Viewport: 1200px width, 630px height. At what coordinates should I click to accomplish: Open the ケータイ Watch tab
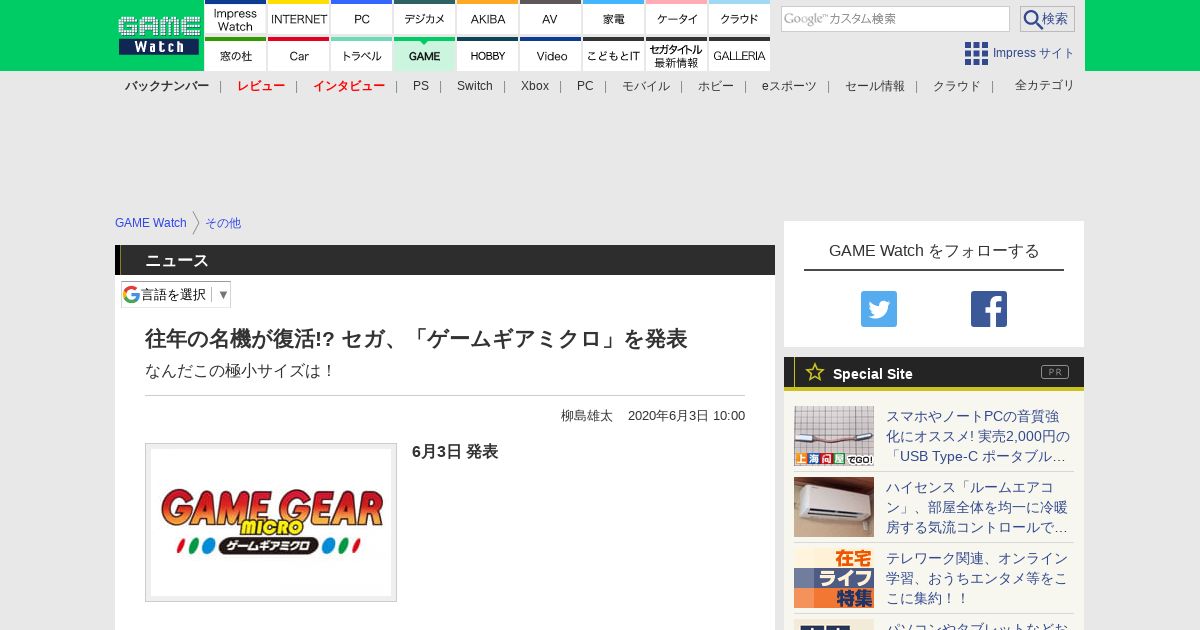click(676, 18)
